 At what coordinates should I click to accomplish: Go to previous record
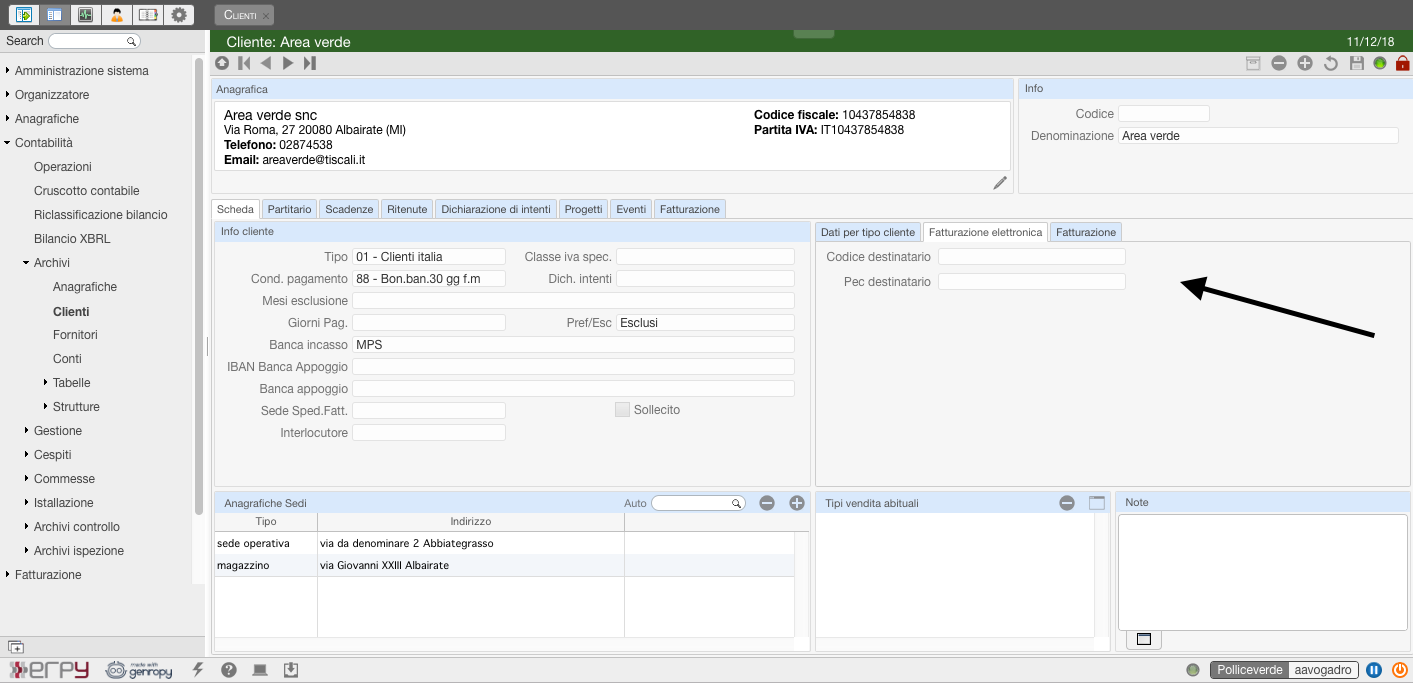(266, 63)
